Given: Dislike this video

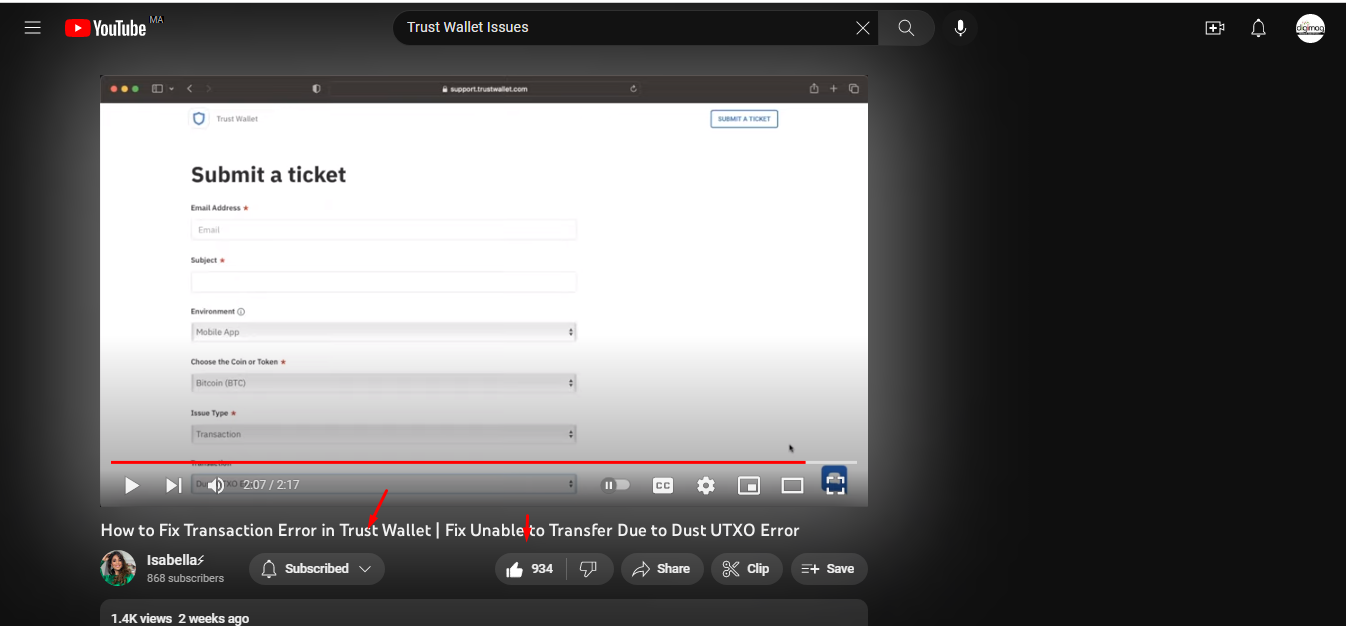Looking at the screenshot, I should click(589, 569).
